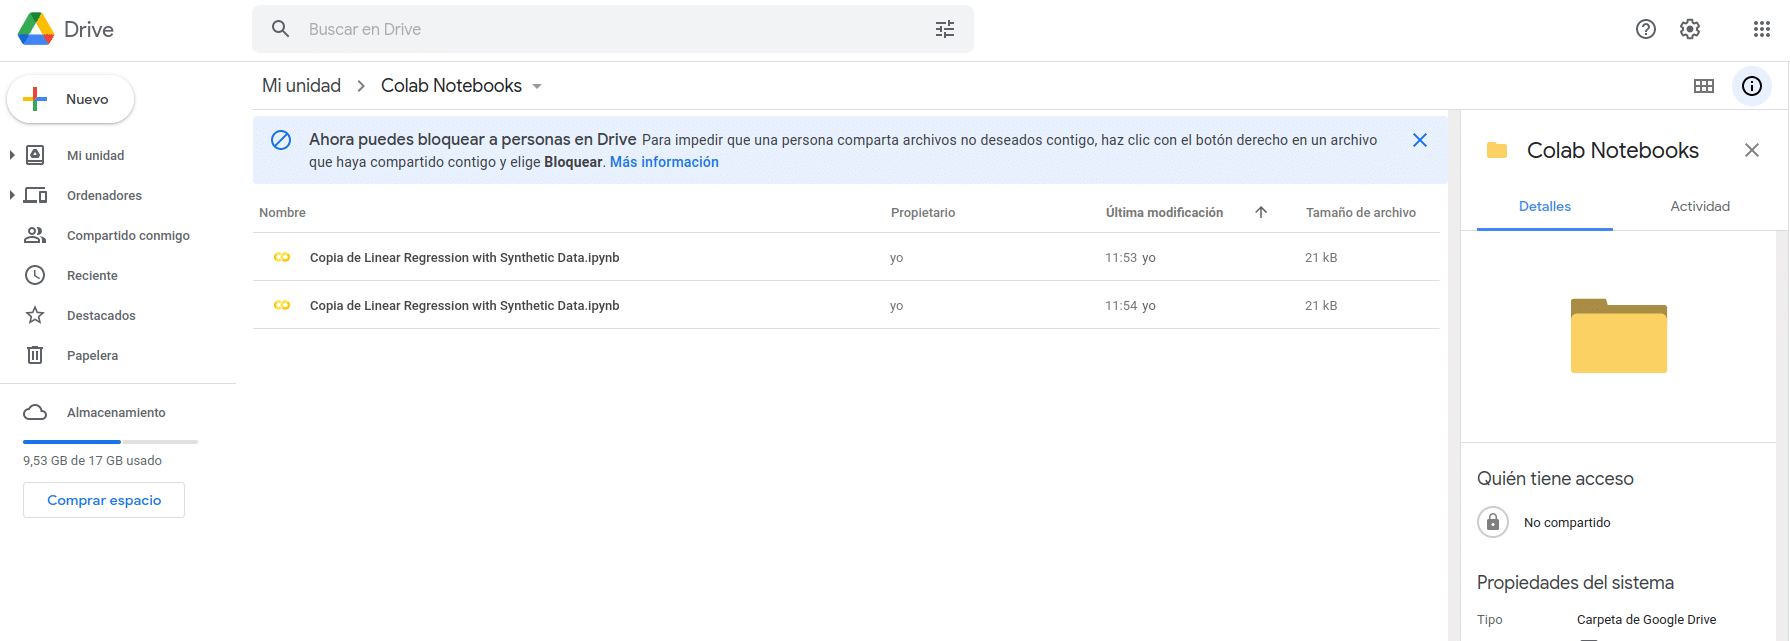Focus the Buscar en Drive search field
Screen dimensions: 1790x641
click(613, 29)
